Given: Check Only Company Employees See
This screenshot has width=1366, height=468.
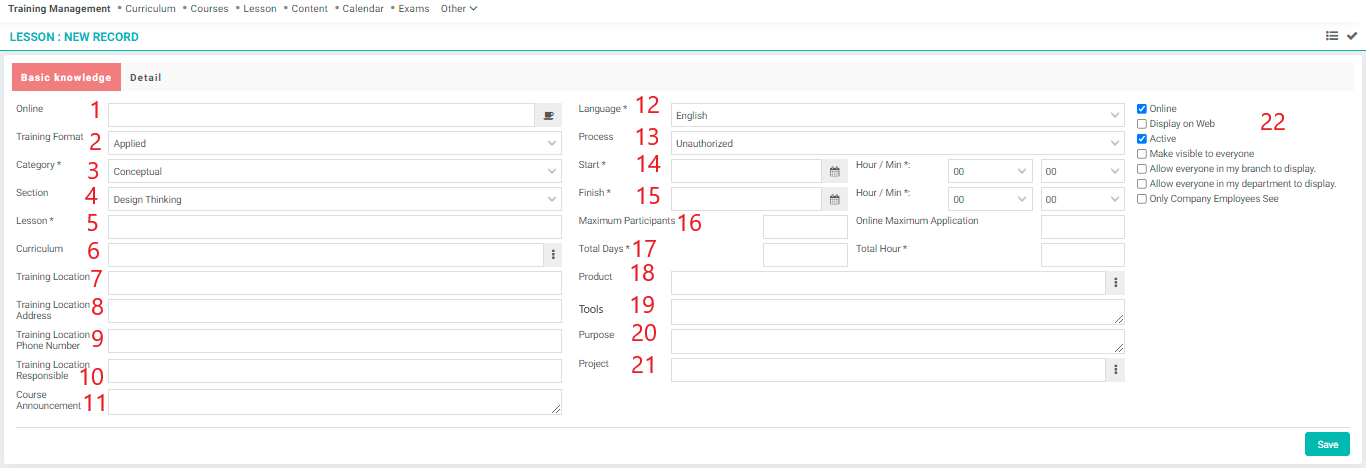Looking at the screenshot, I should (x=1142, y=199).
